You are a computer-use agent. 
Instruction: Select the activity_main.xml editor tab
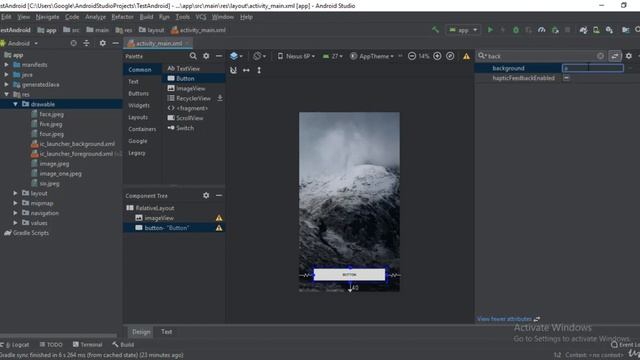[158, 43]
